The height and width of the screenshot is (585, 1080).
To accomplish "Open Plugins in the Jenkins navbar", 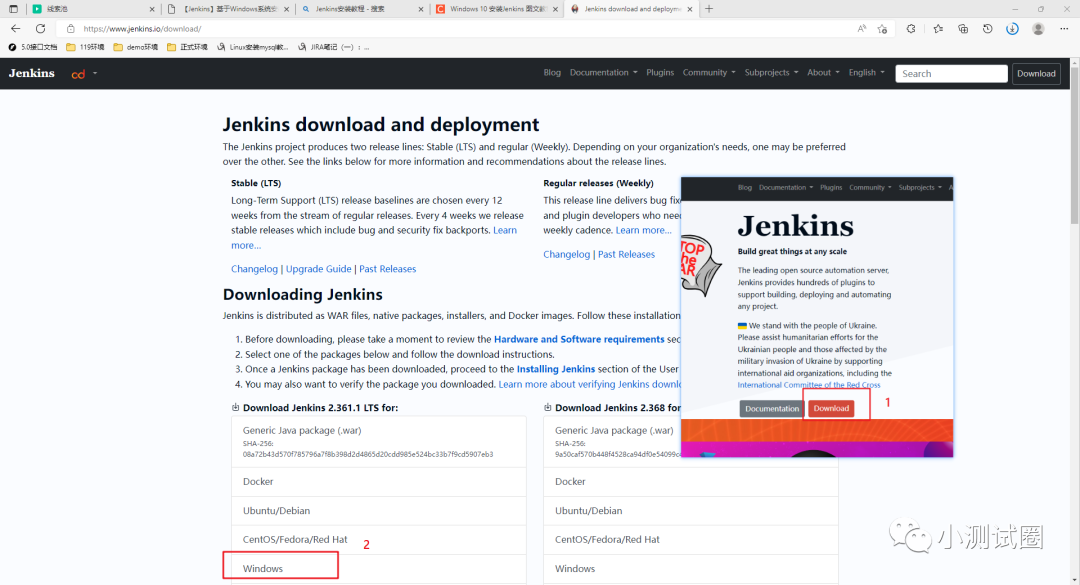I will click(x=660, y=72).
